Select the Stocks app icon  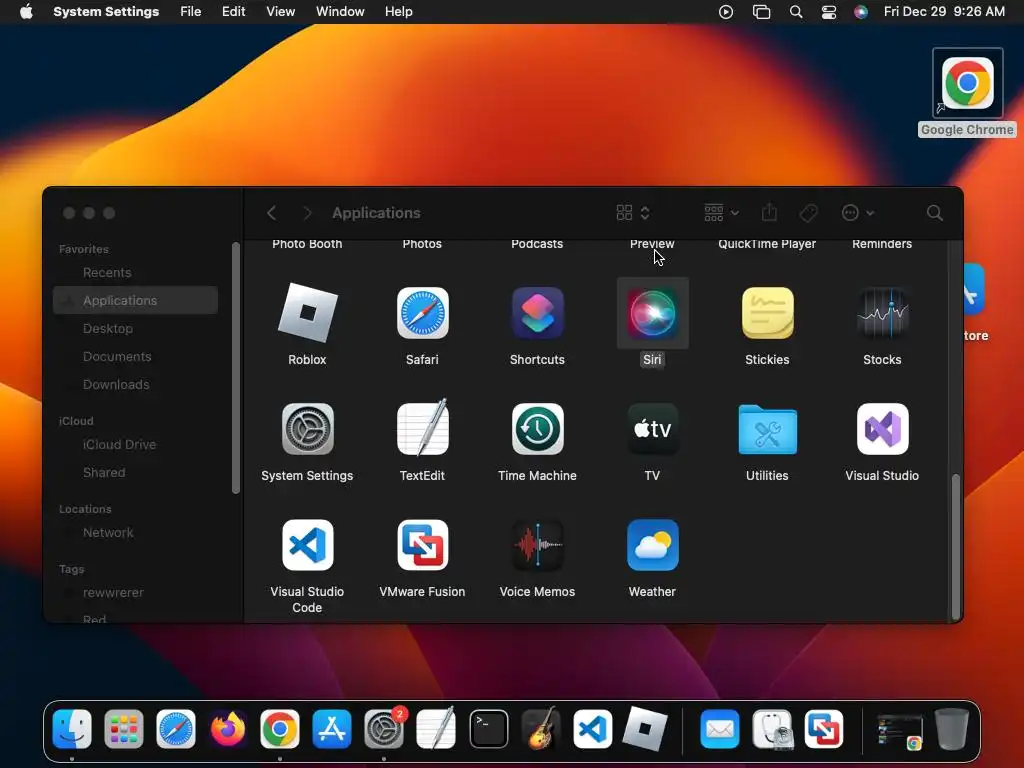[x=882, y=313]
